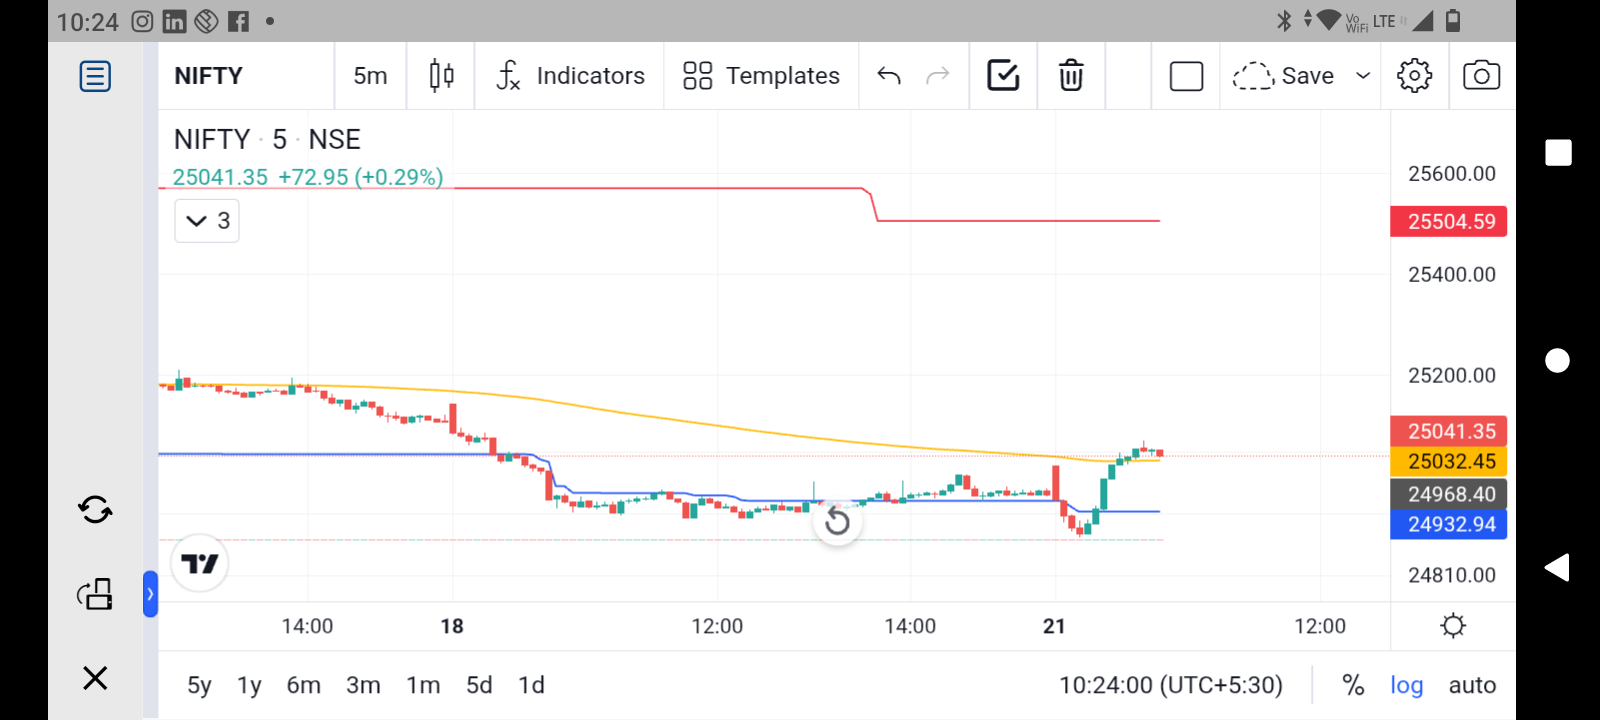
Task: Select the 6m date range
Action: pos(304,685)
